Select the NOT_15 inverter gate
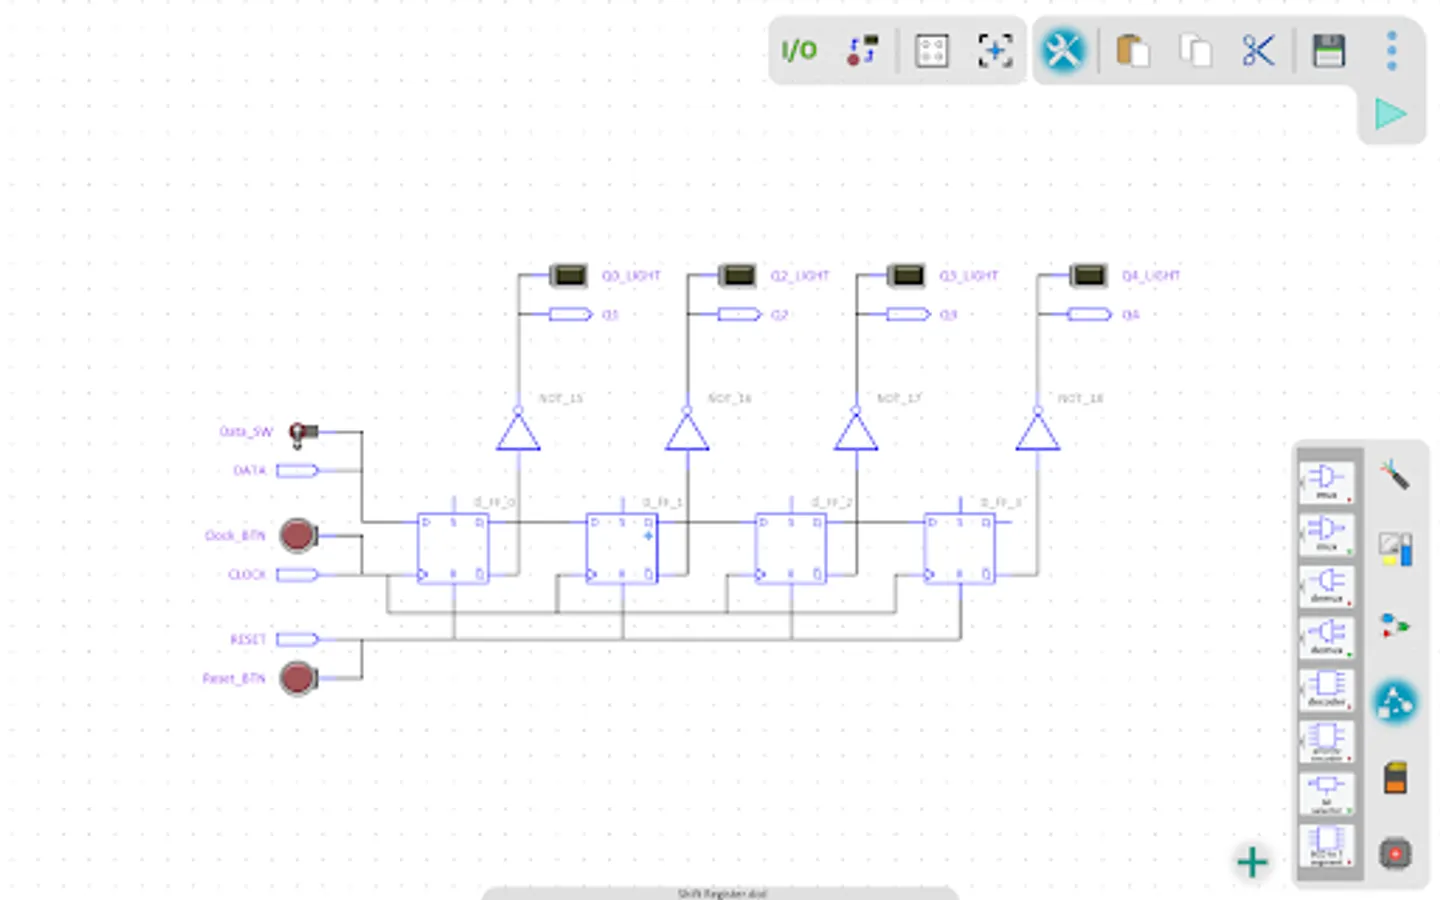1440x900 pixels. pos(518,431)
